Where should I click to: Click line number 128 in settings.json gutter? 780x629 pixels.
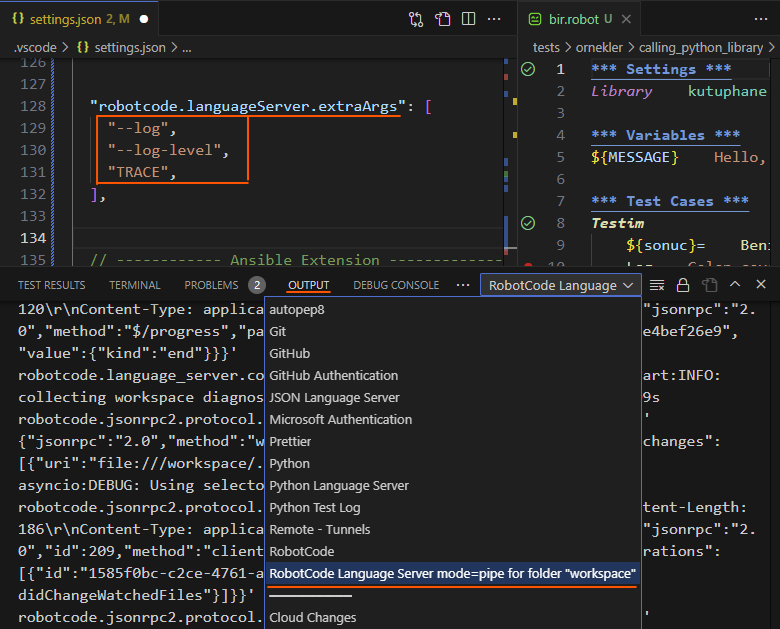click(x=33, y=106)
